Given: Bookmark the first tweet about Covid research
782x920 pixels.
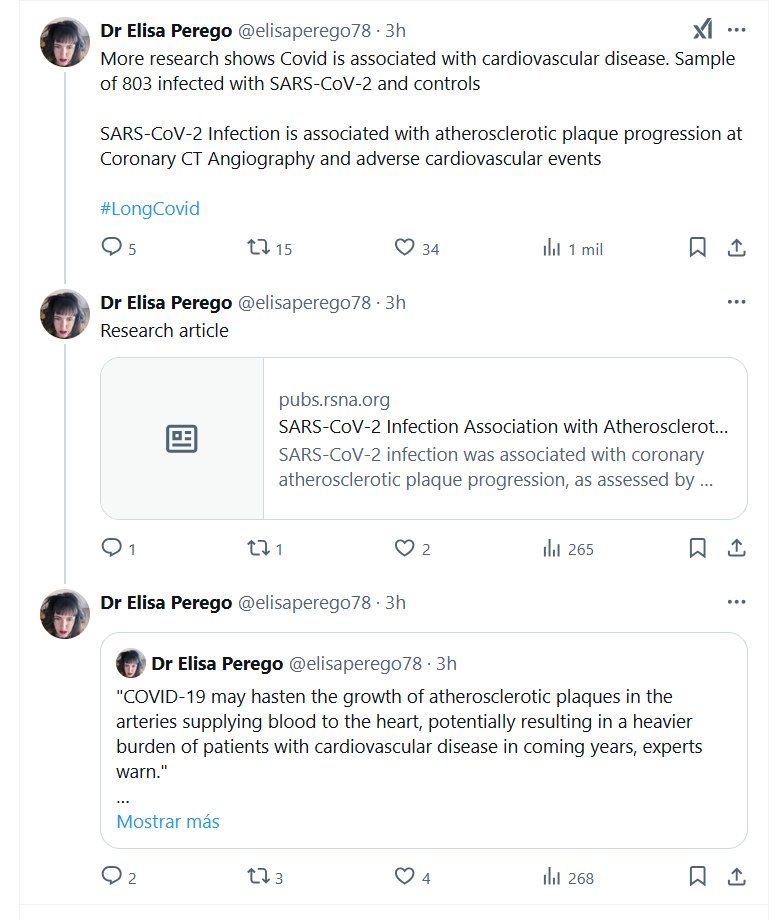Looking at the screenshot, I should (698, 247).
